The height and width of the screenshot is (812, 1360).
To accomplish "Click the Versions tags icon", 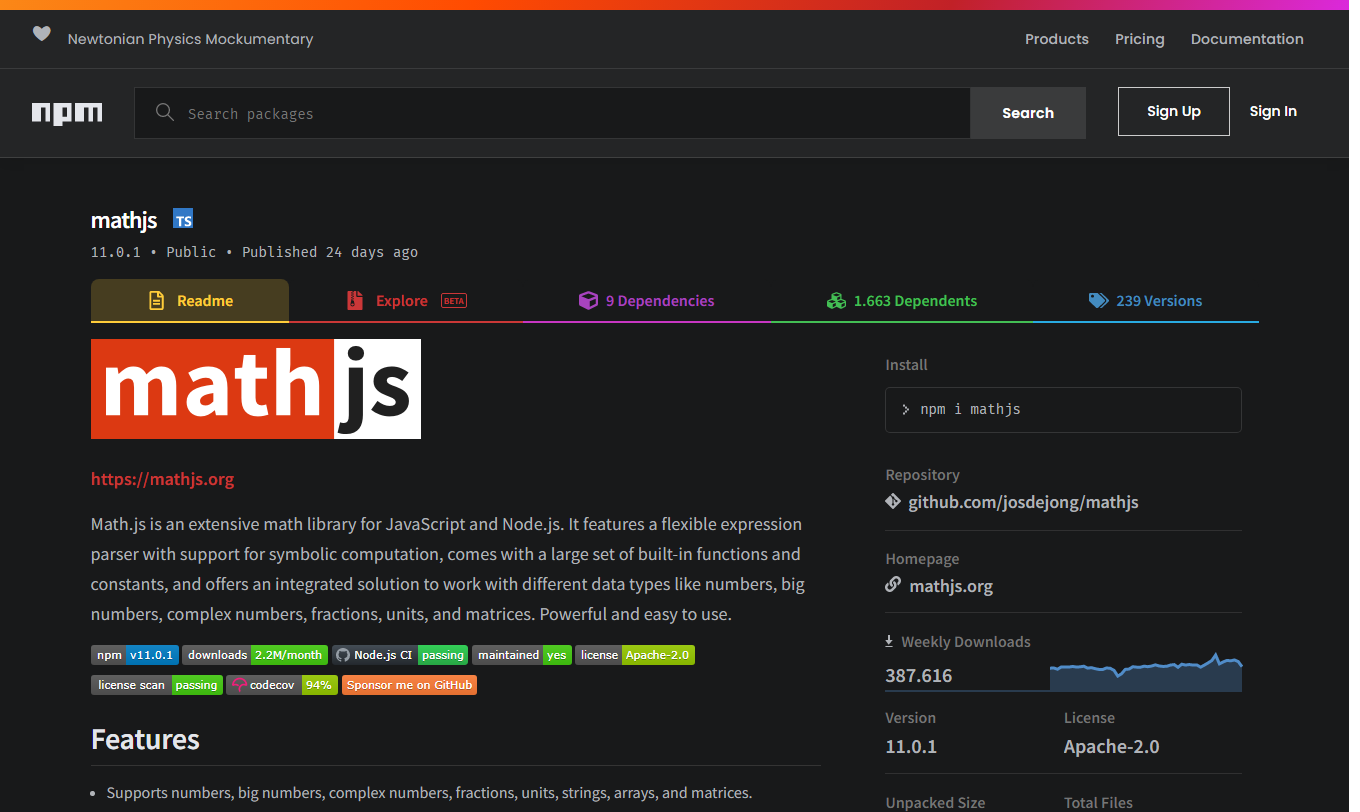I will (1098, 301).
